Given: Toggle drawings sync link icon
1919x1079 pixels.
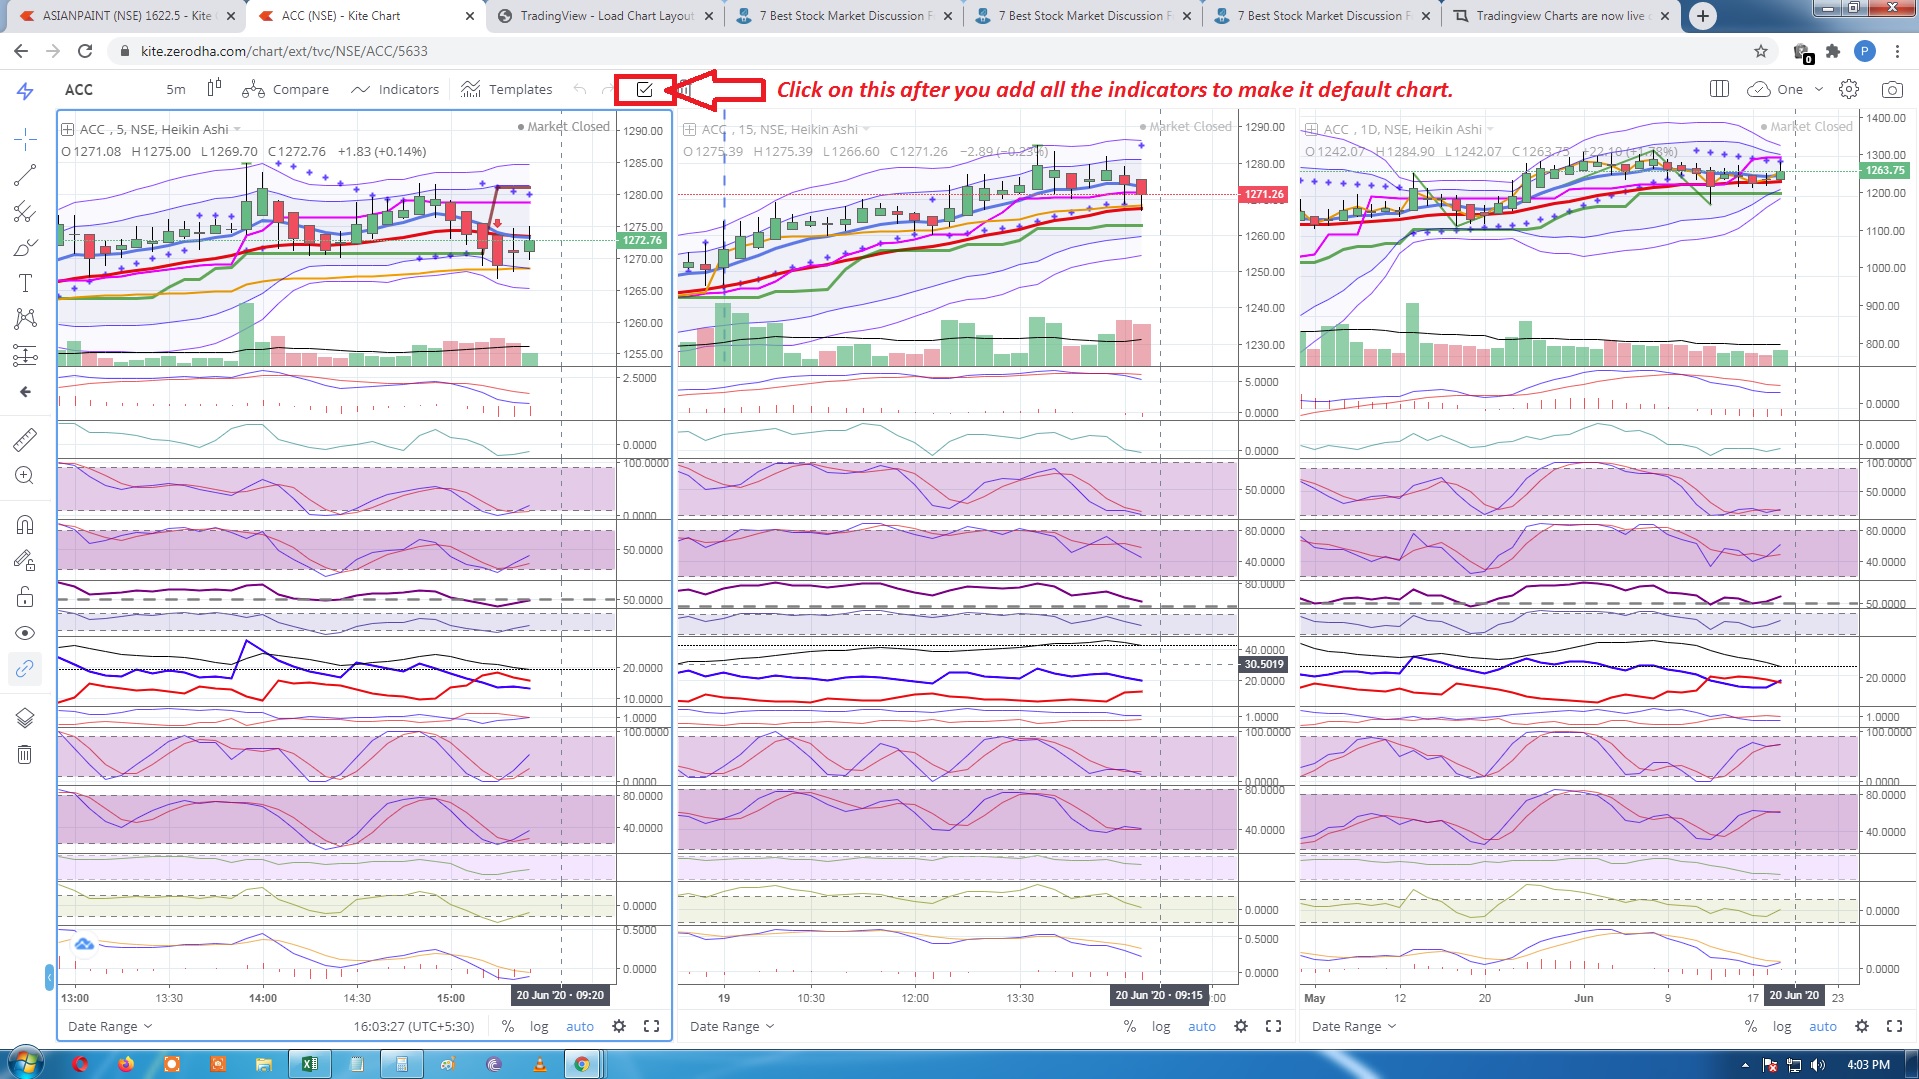Looking at the screenshot, I should click(25, 668).
